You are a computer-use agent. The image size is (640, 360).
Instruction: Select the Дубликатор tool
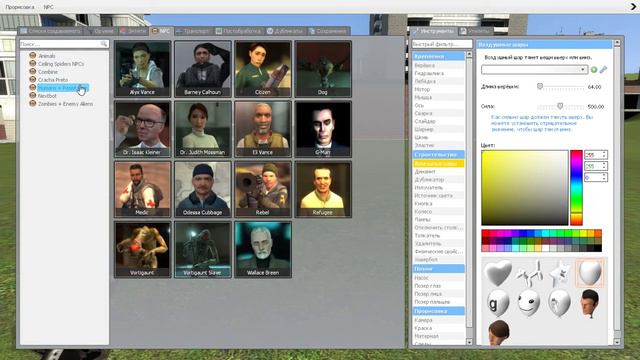438,180
